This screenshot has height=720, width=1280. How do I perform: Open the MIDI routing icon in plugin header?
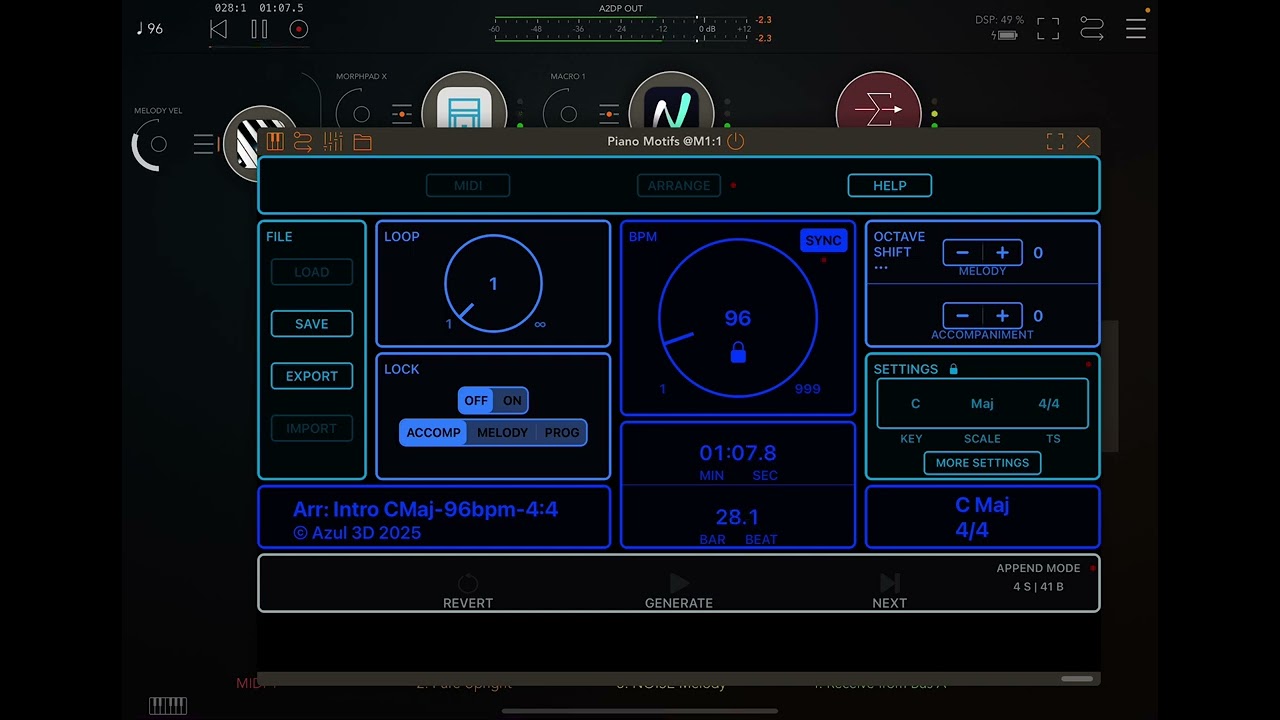(303, 142)
